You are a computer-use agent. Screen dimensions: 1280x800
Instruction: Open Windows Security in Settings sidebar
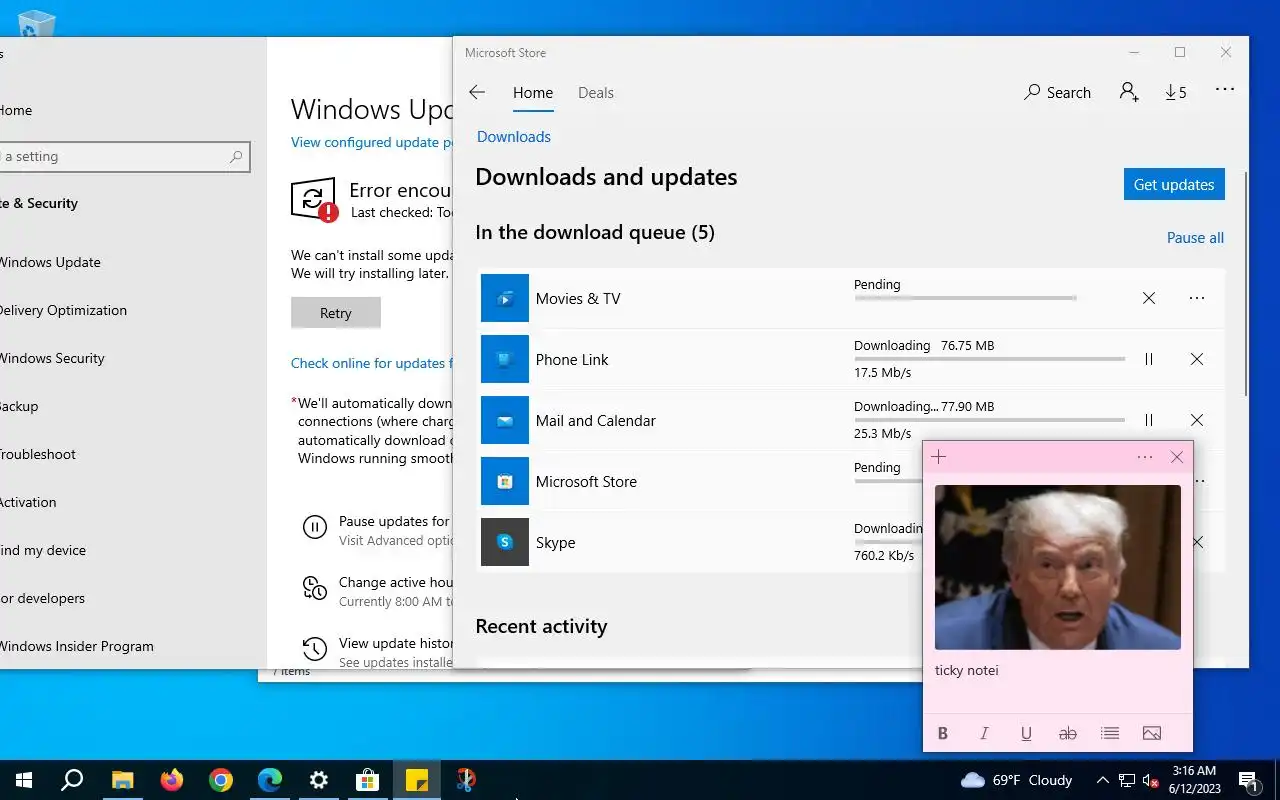(x=52, y=358)
